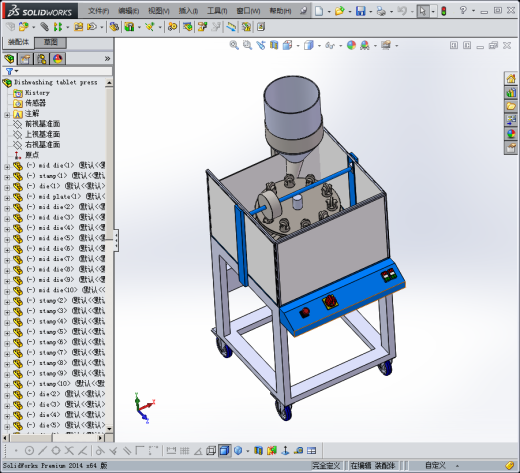
Task: Open the 文件(F) menu
Action: coord(98,11)
